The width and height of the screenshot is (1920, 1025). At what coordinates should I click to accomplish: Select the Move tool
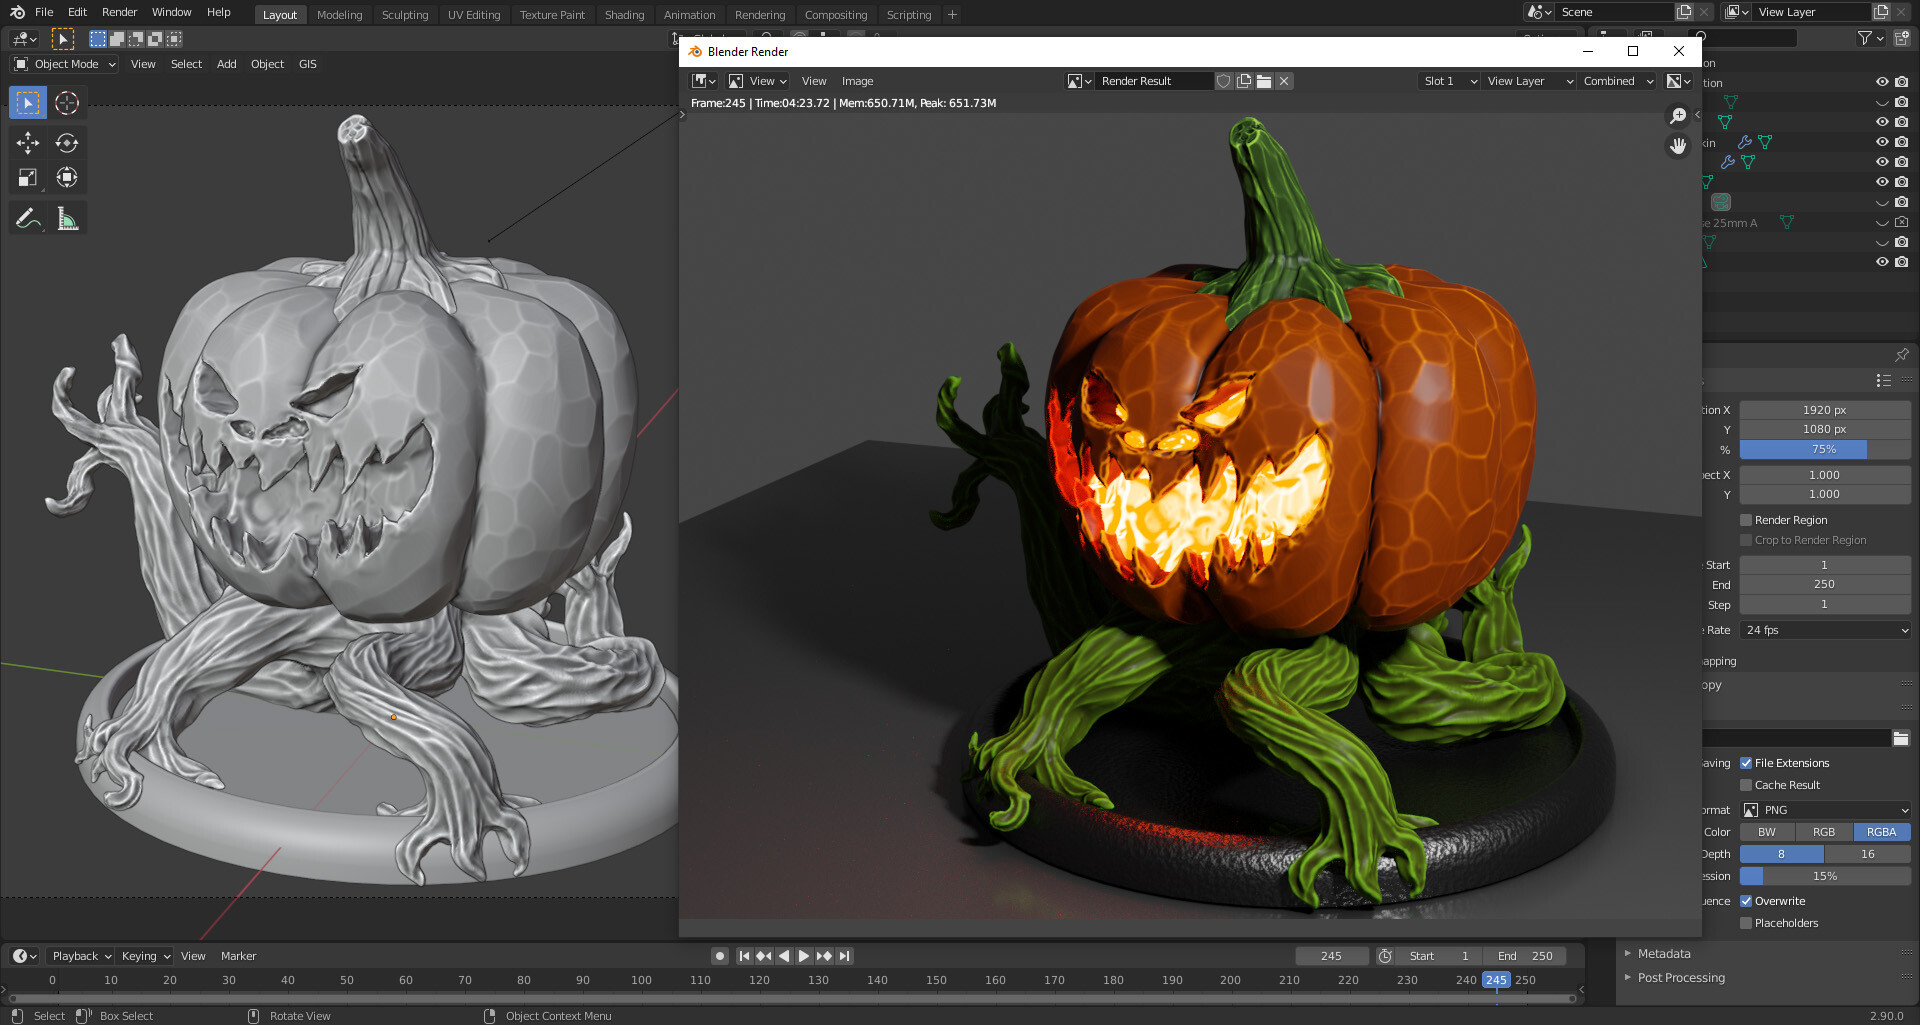tap(27, 143)
